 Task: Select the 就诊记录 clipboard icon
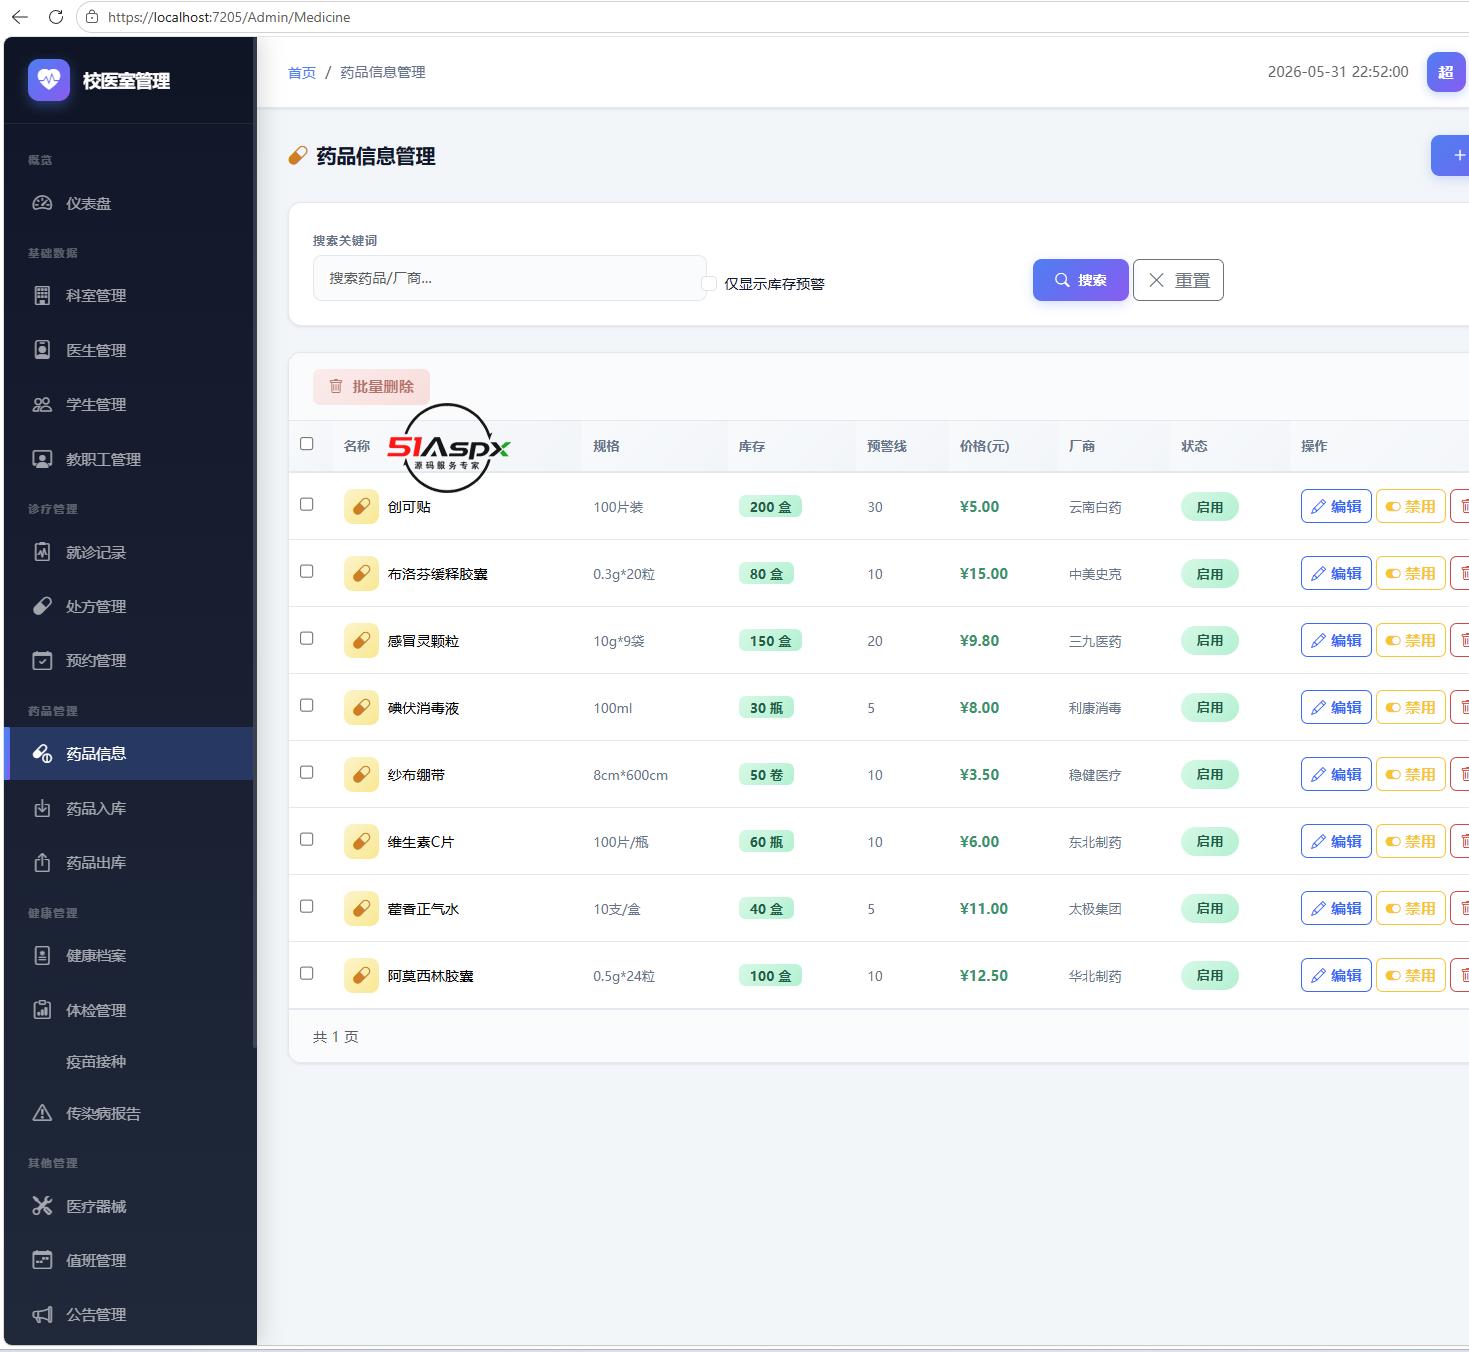tap(42, 552)
